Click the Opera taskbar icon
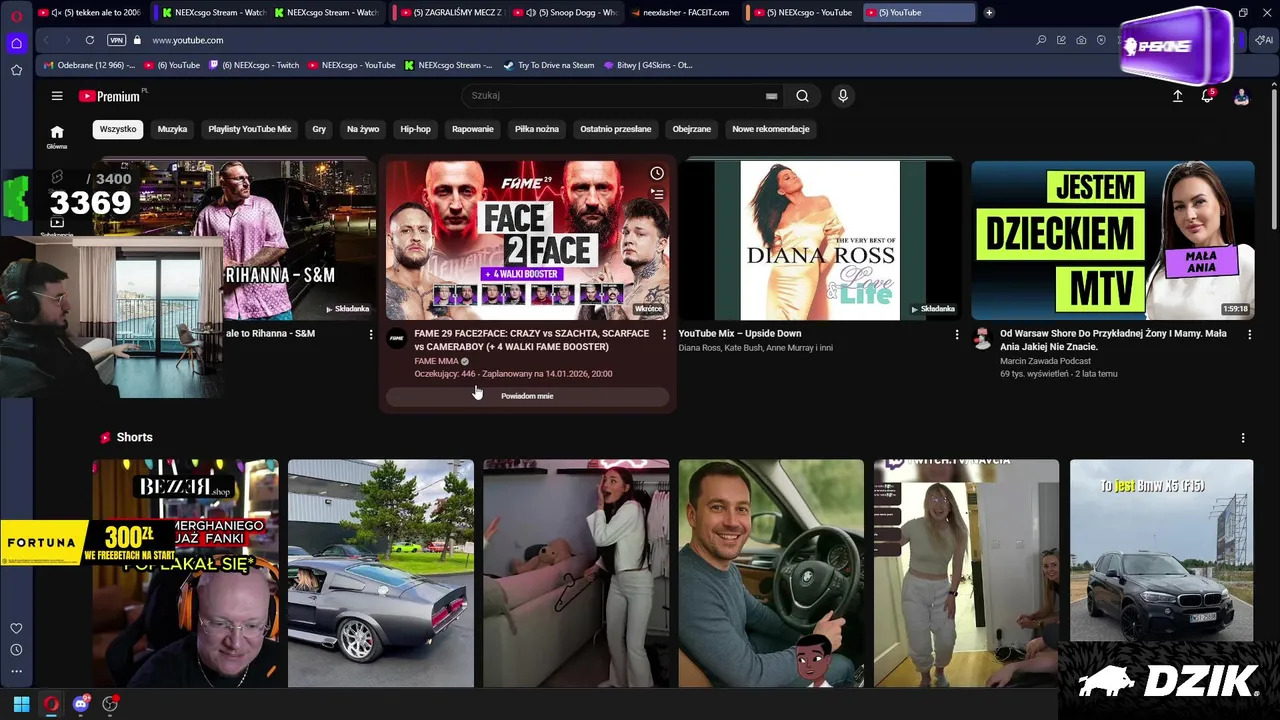The height and width of the screenshot is (720, 1280). 51,704
